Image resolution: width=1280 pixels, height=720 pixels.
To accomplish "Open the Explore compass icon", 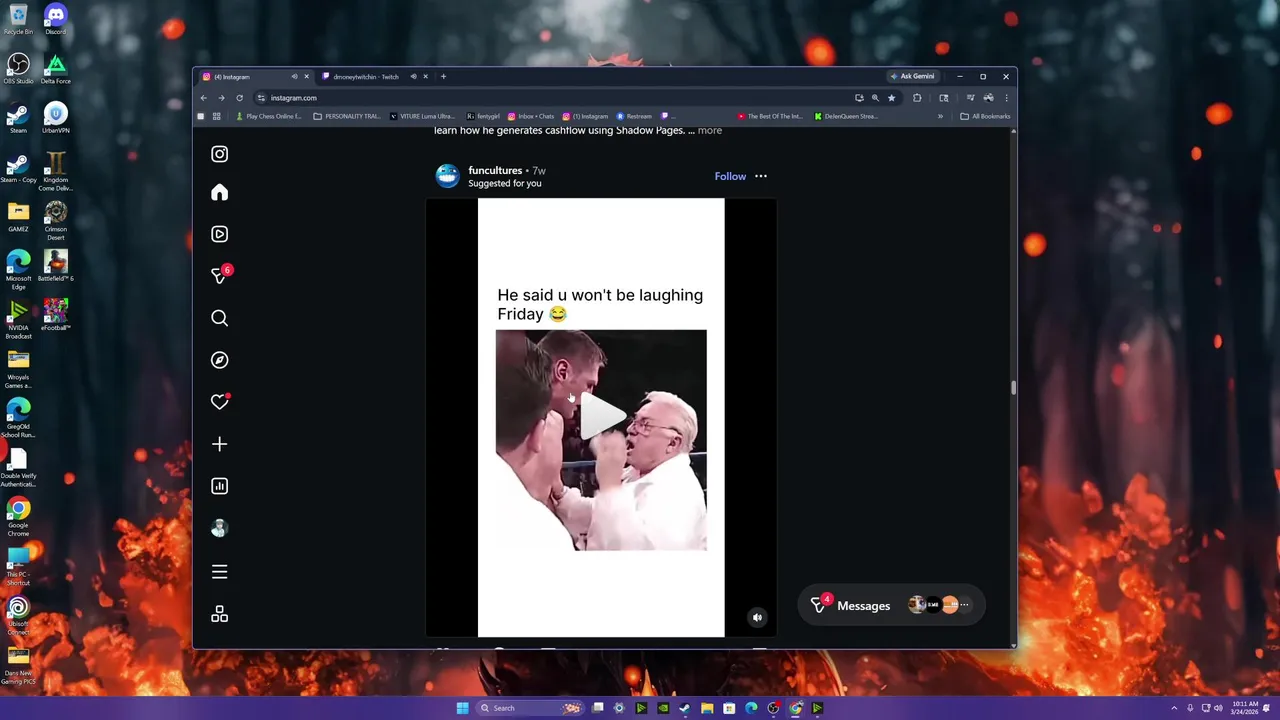I will click(x=219, y=360).
